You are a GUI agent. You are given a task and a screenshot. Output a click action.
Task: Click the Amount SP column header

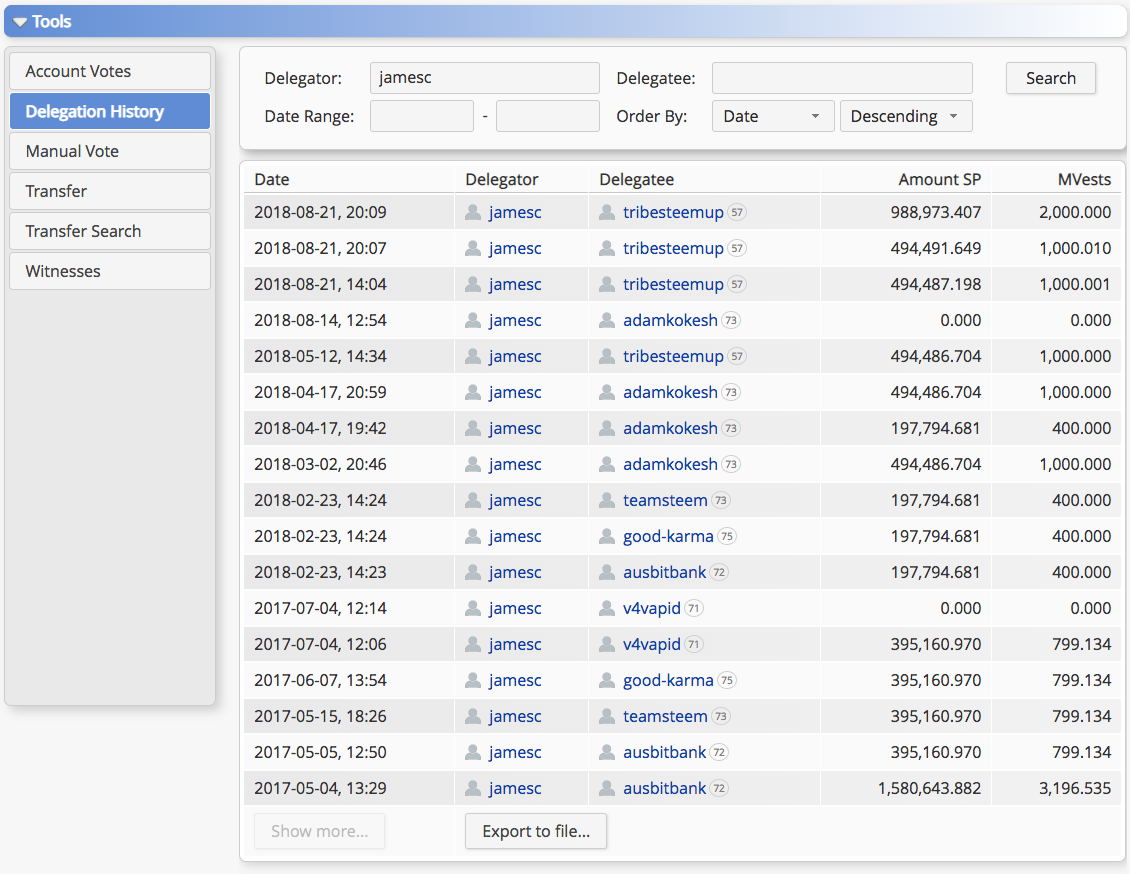coord(939,179)
